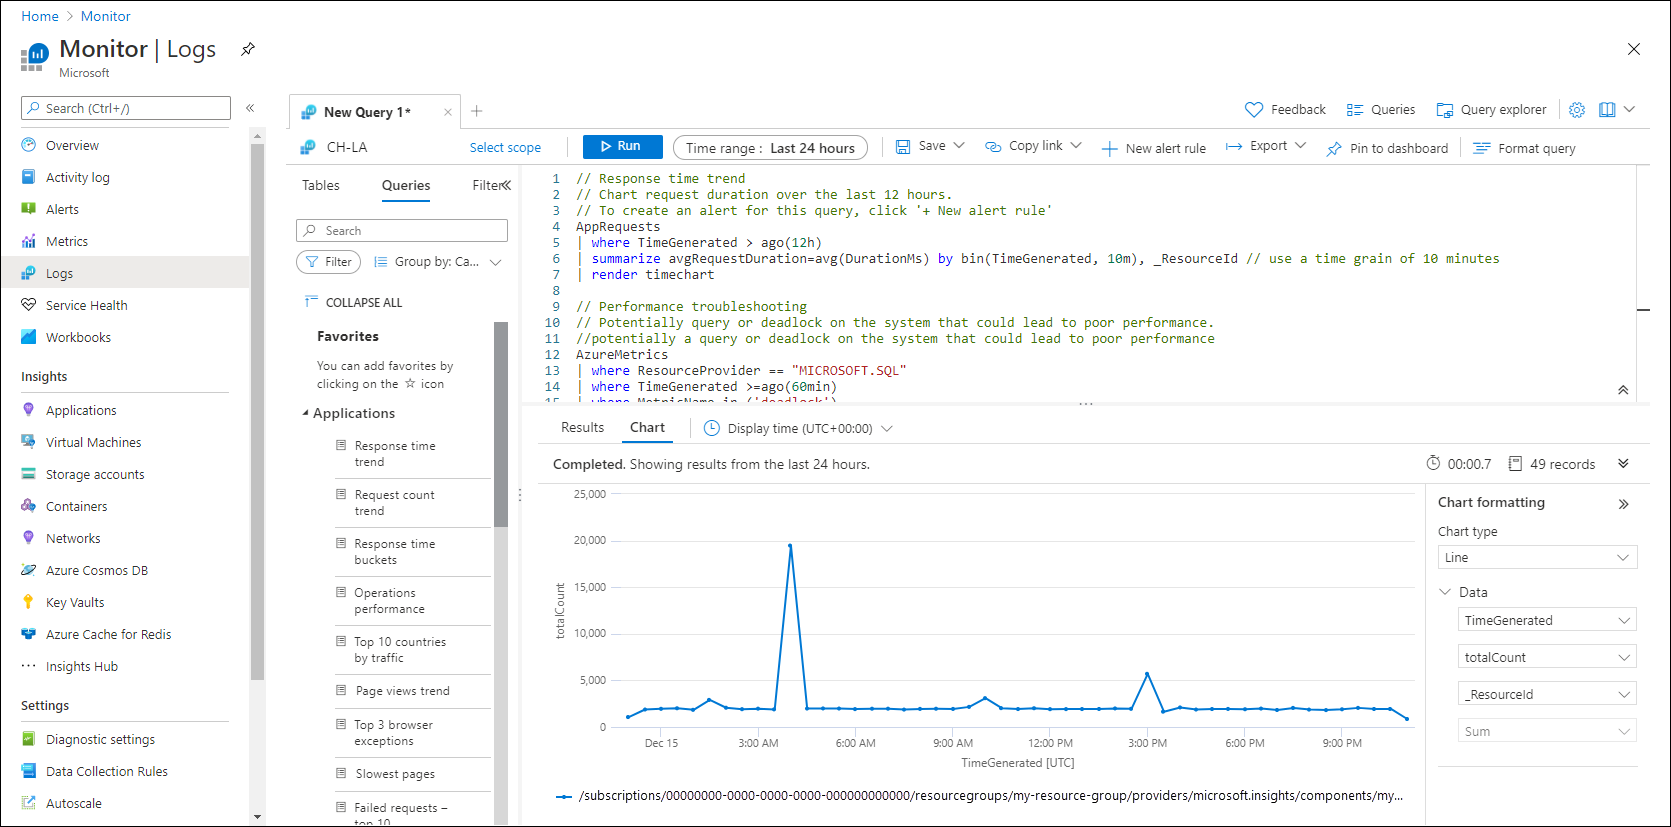Add a new query tab

pyautogui.click(x=477, y=111)
